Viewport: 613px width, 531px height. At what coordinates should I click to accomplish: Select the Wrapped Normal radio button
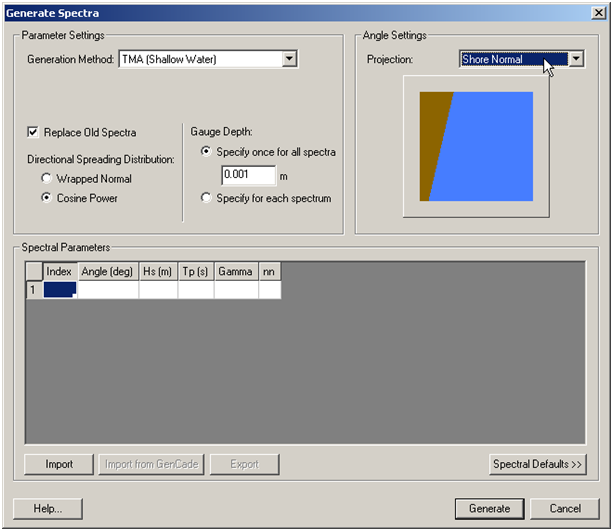click(46, 178)
